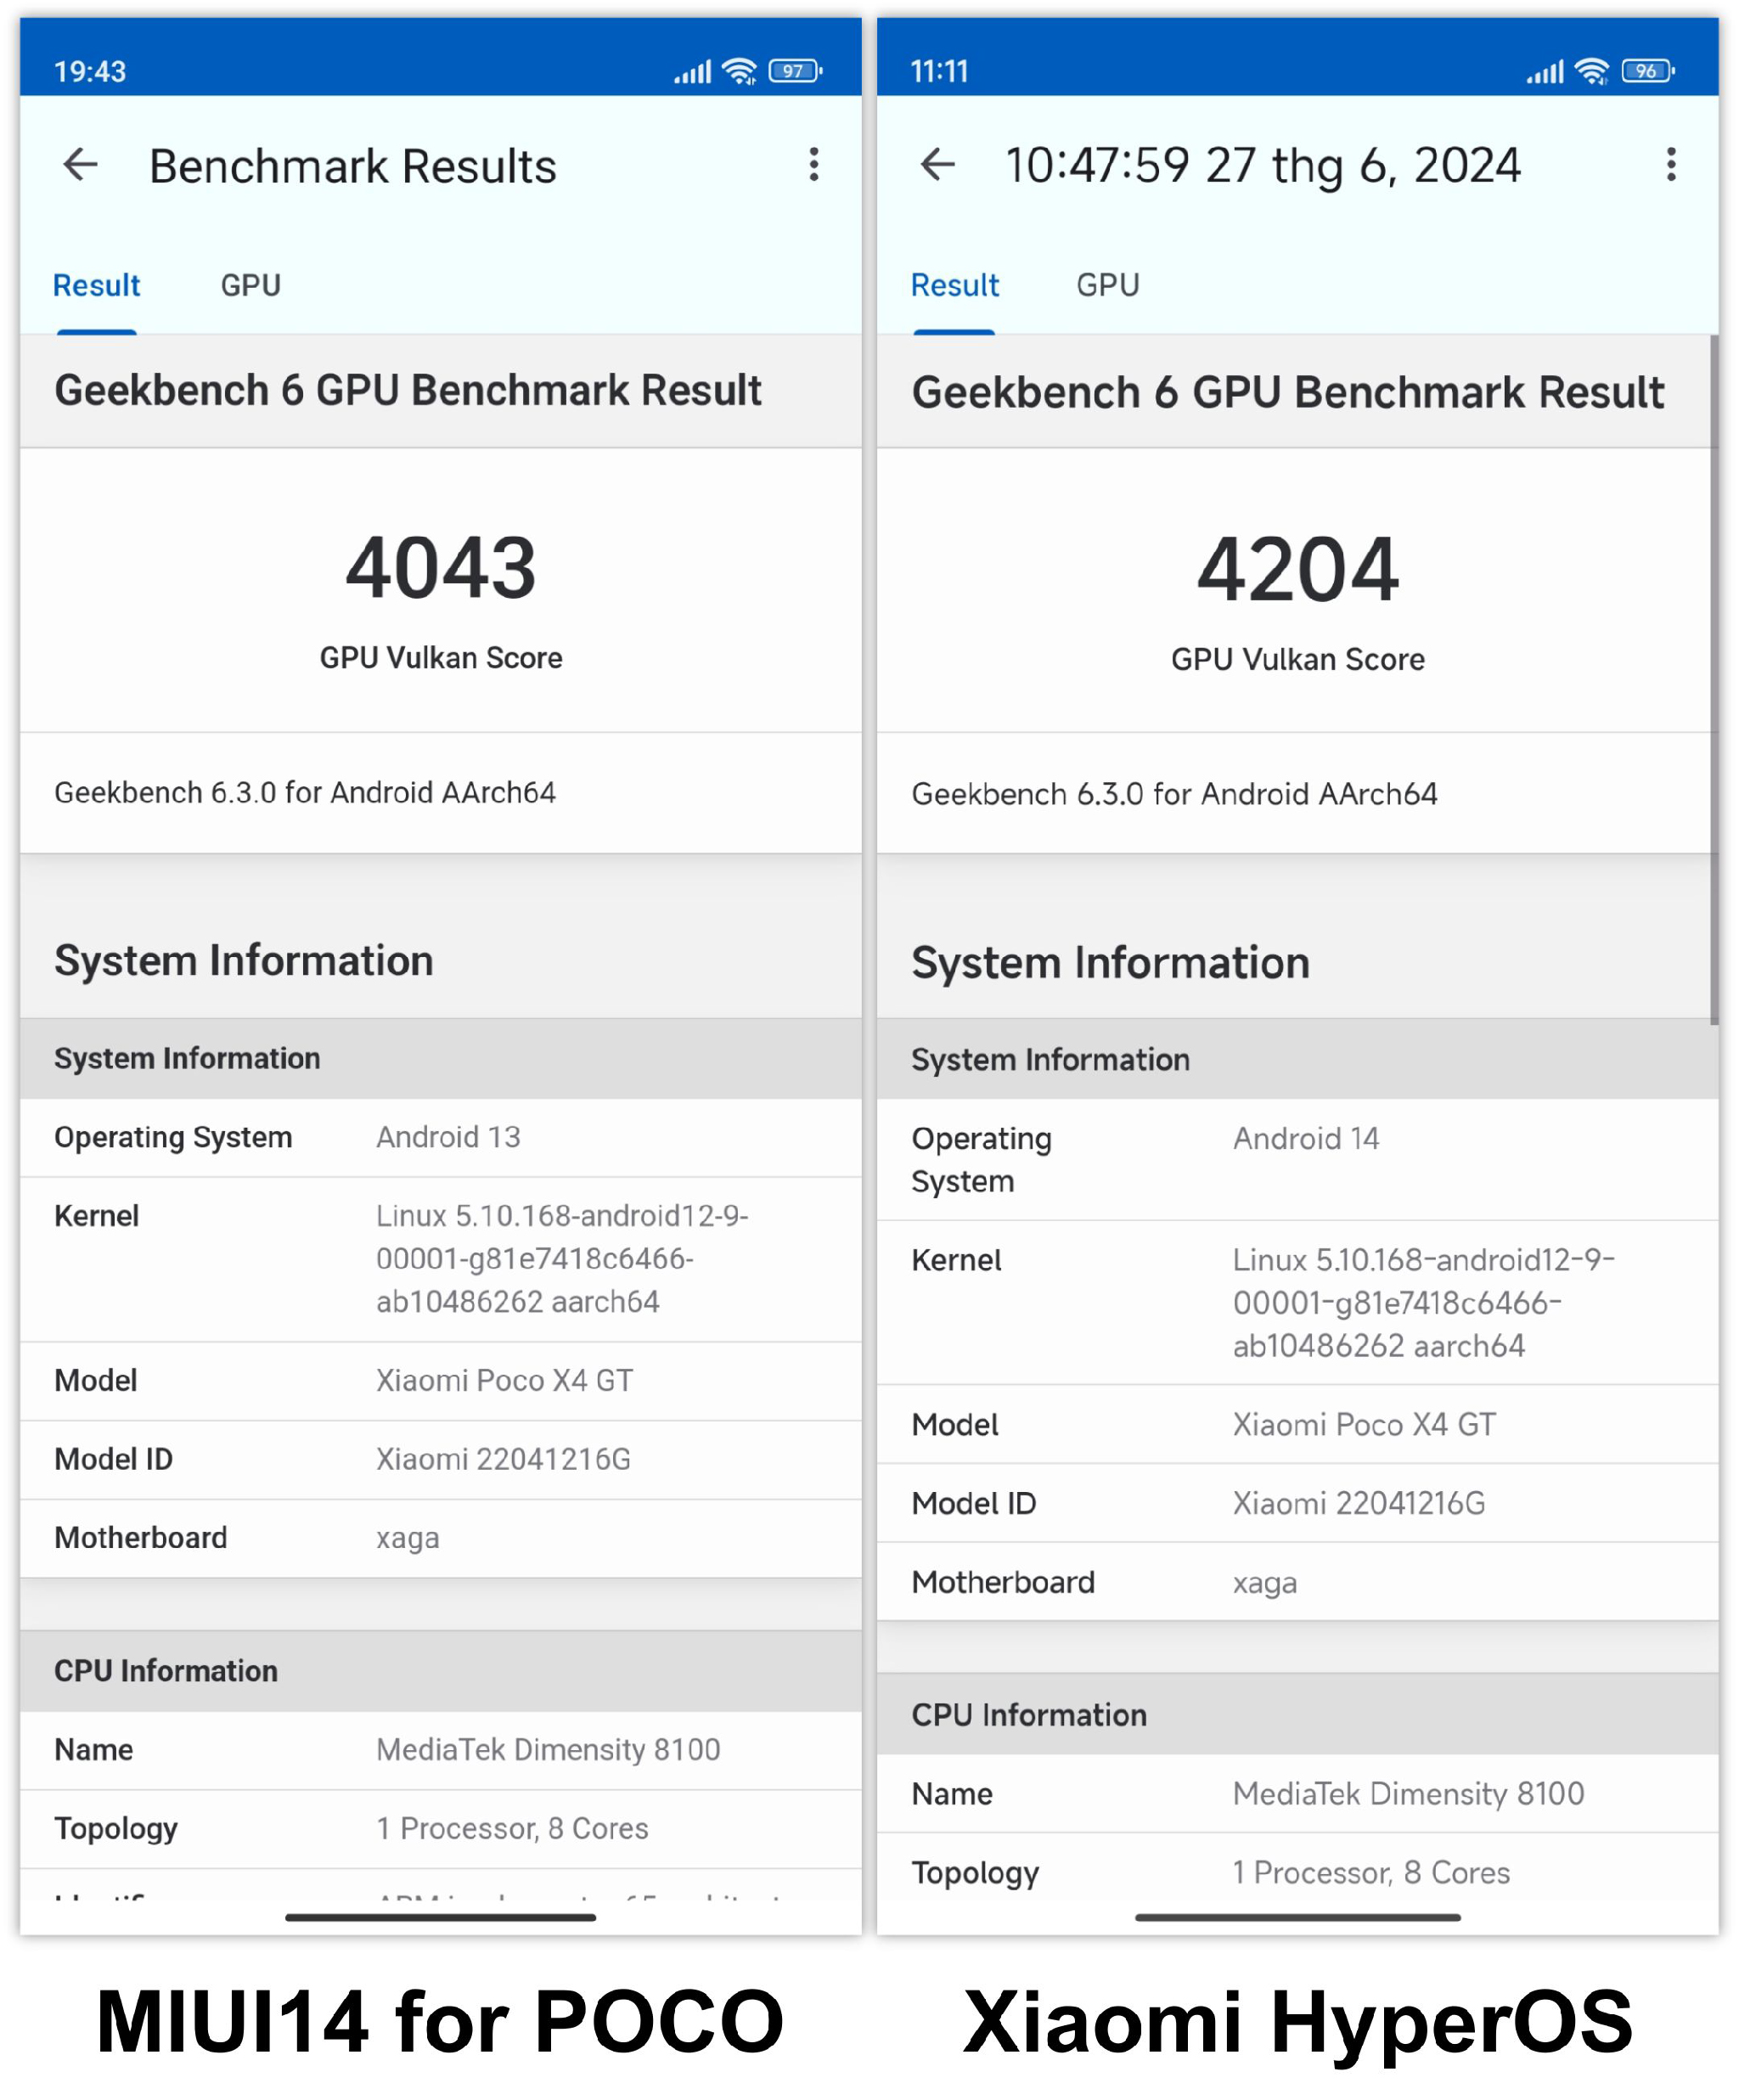Tap the battery 97 icon in status bar
Viewport: 1739px width, 2100px height.
[795, 71]
